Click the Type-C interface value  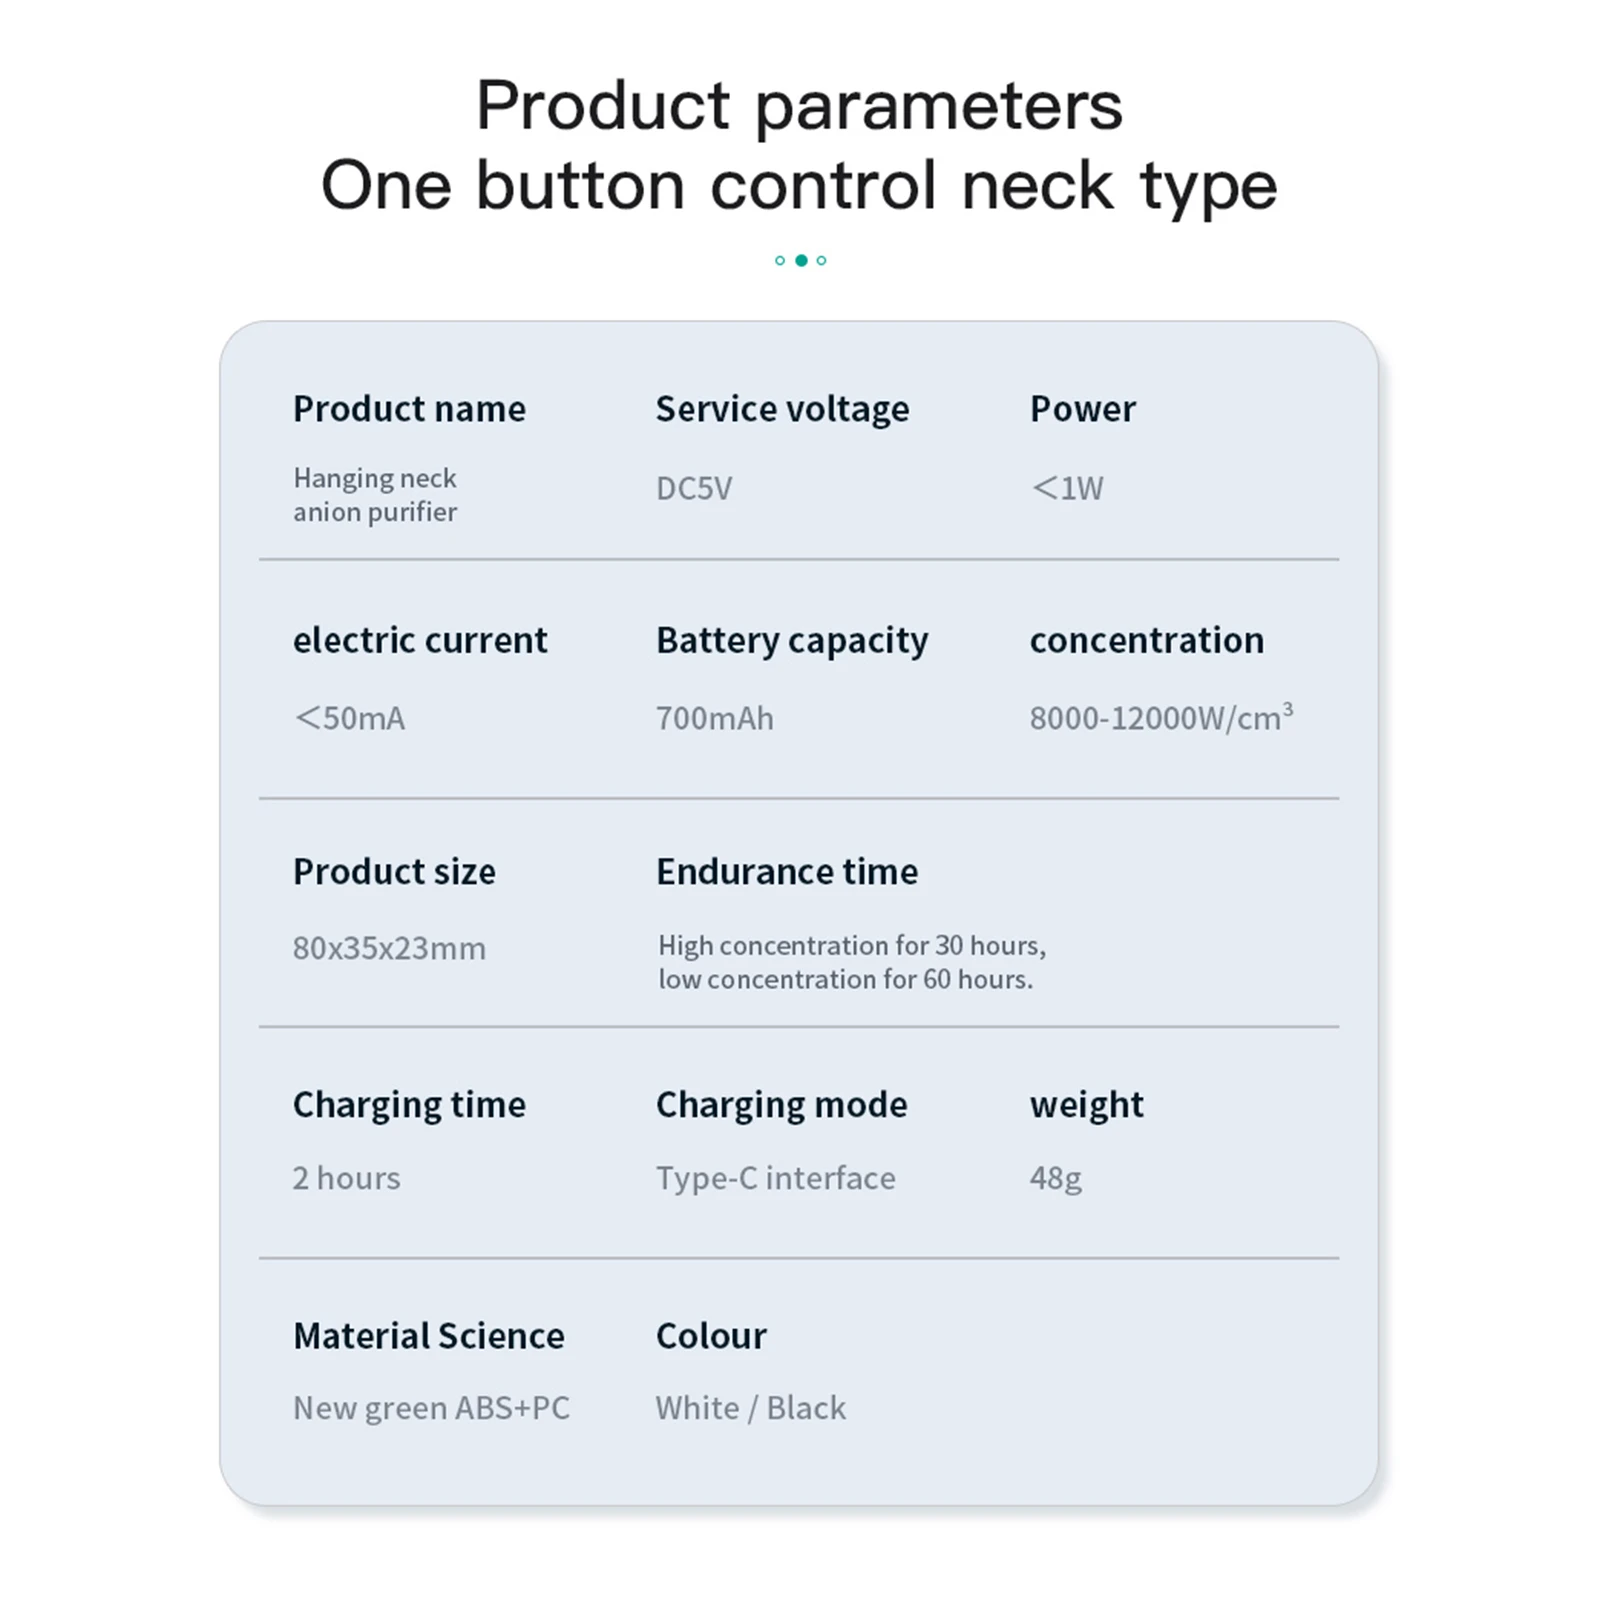click(x=776, y=1179)
